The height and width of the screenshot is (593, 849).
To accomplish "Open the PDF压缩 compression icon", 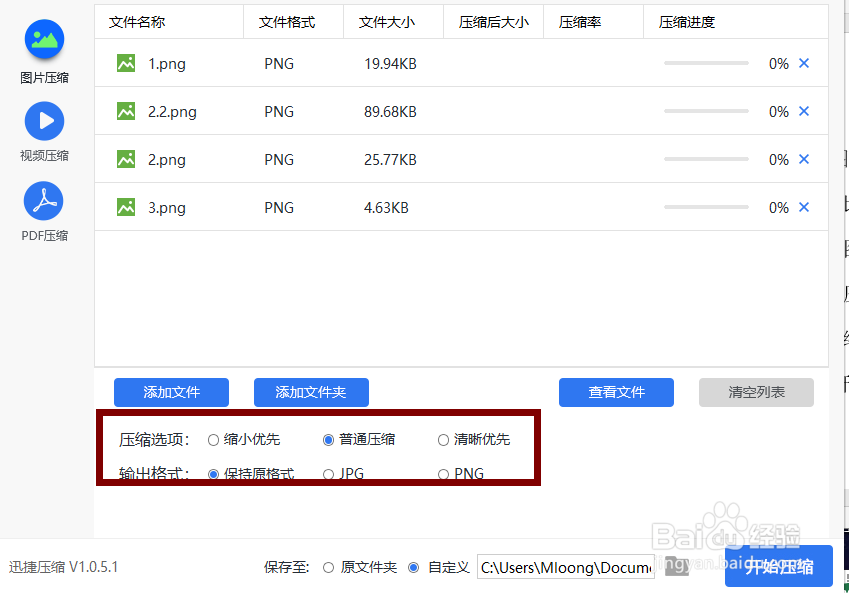I will click(x=44, y=201).
